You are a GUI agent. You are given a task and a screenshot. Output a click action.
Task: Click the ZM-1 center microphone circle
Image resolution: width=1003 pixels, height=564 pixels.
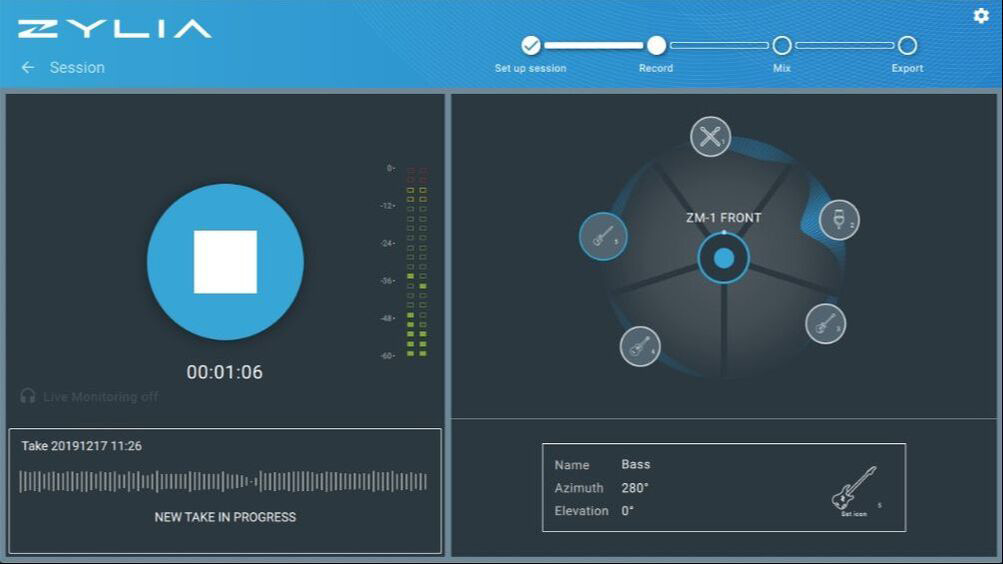coord(723,258)
